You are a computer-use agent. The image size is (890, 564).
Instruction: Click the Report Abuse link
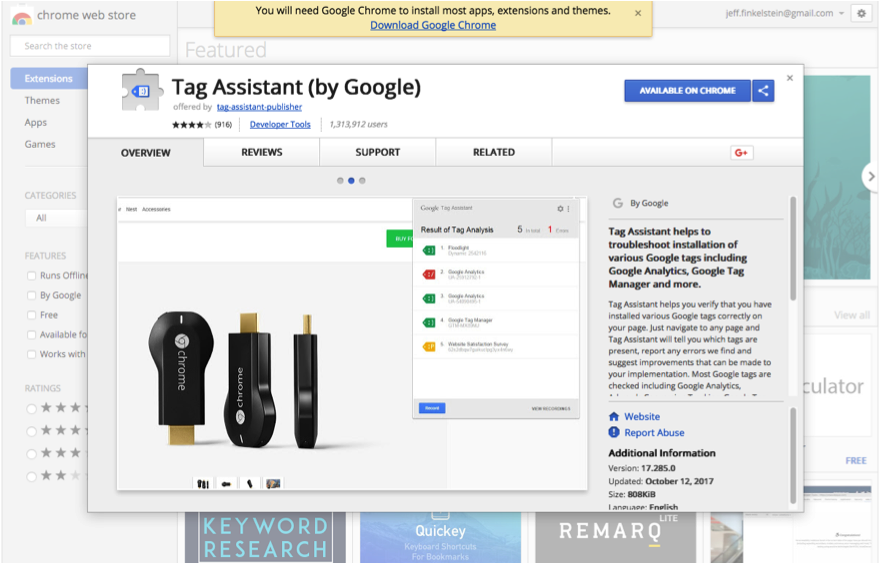tap(654, 432)
